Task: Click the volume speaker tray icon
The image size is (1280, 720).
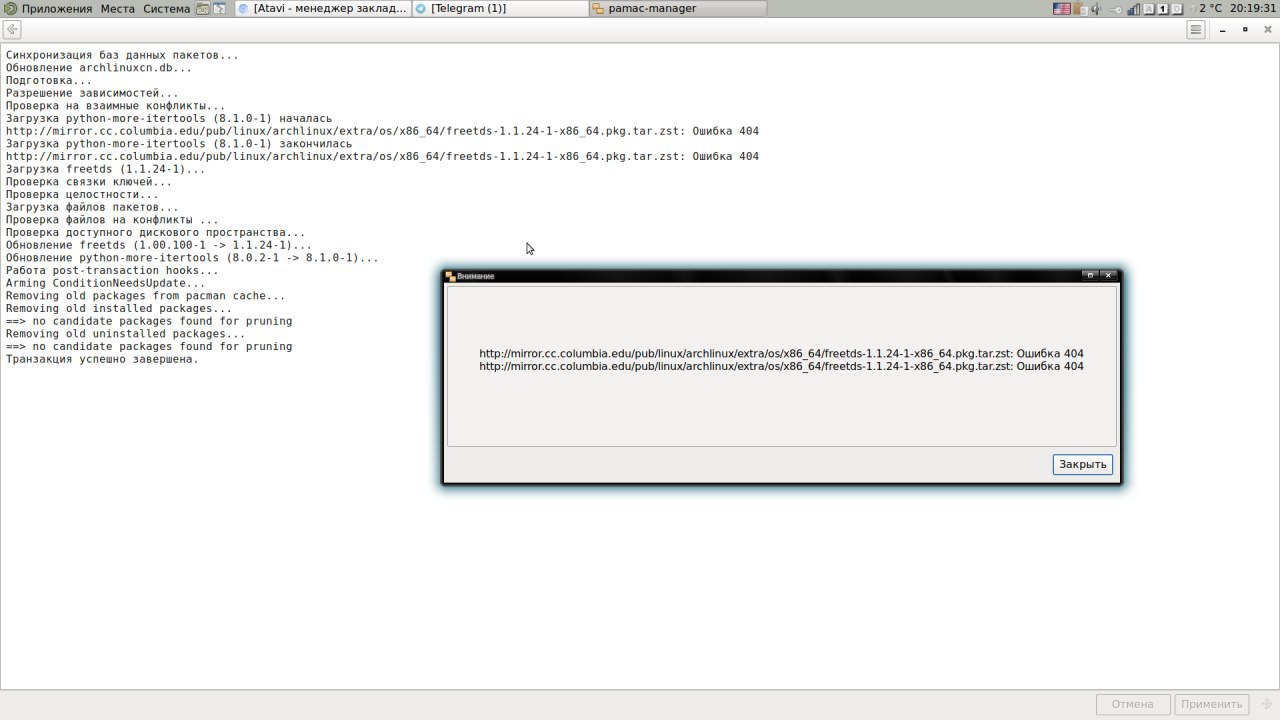Action: [1096, 9]
